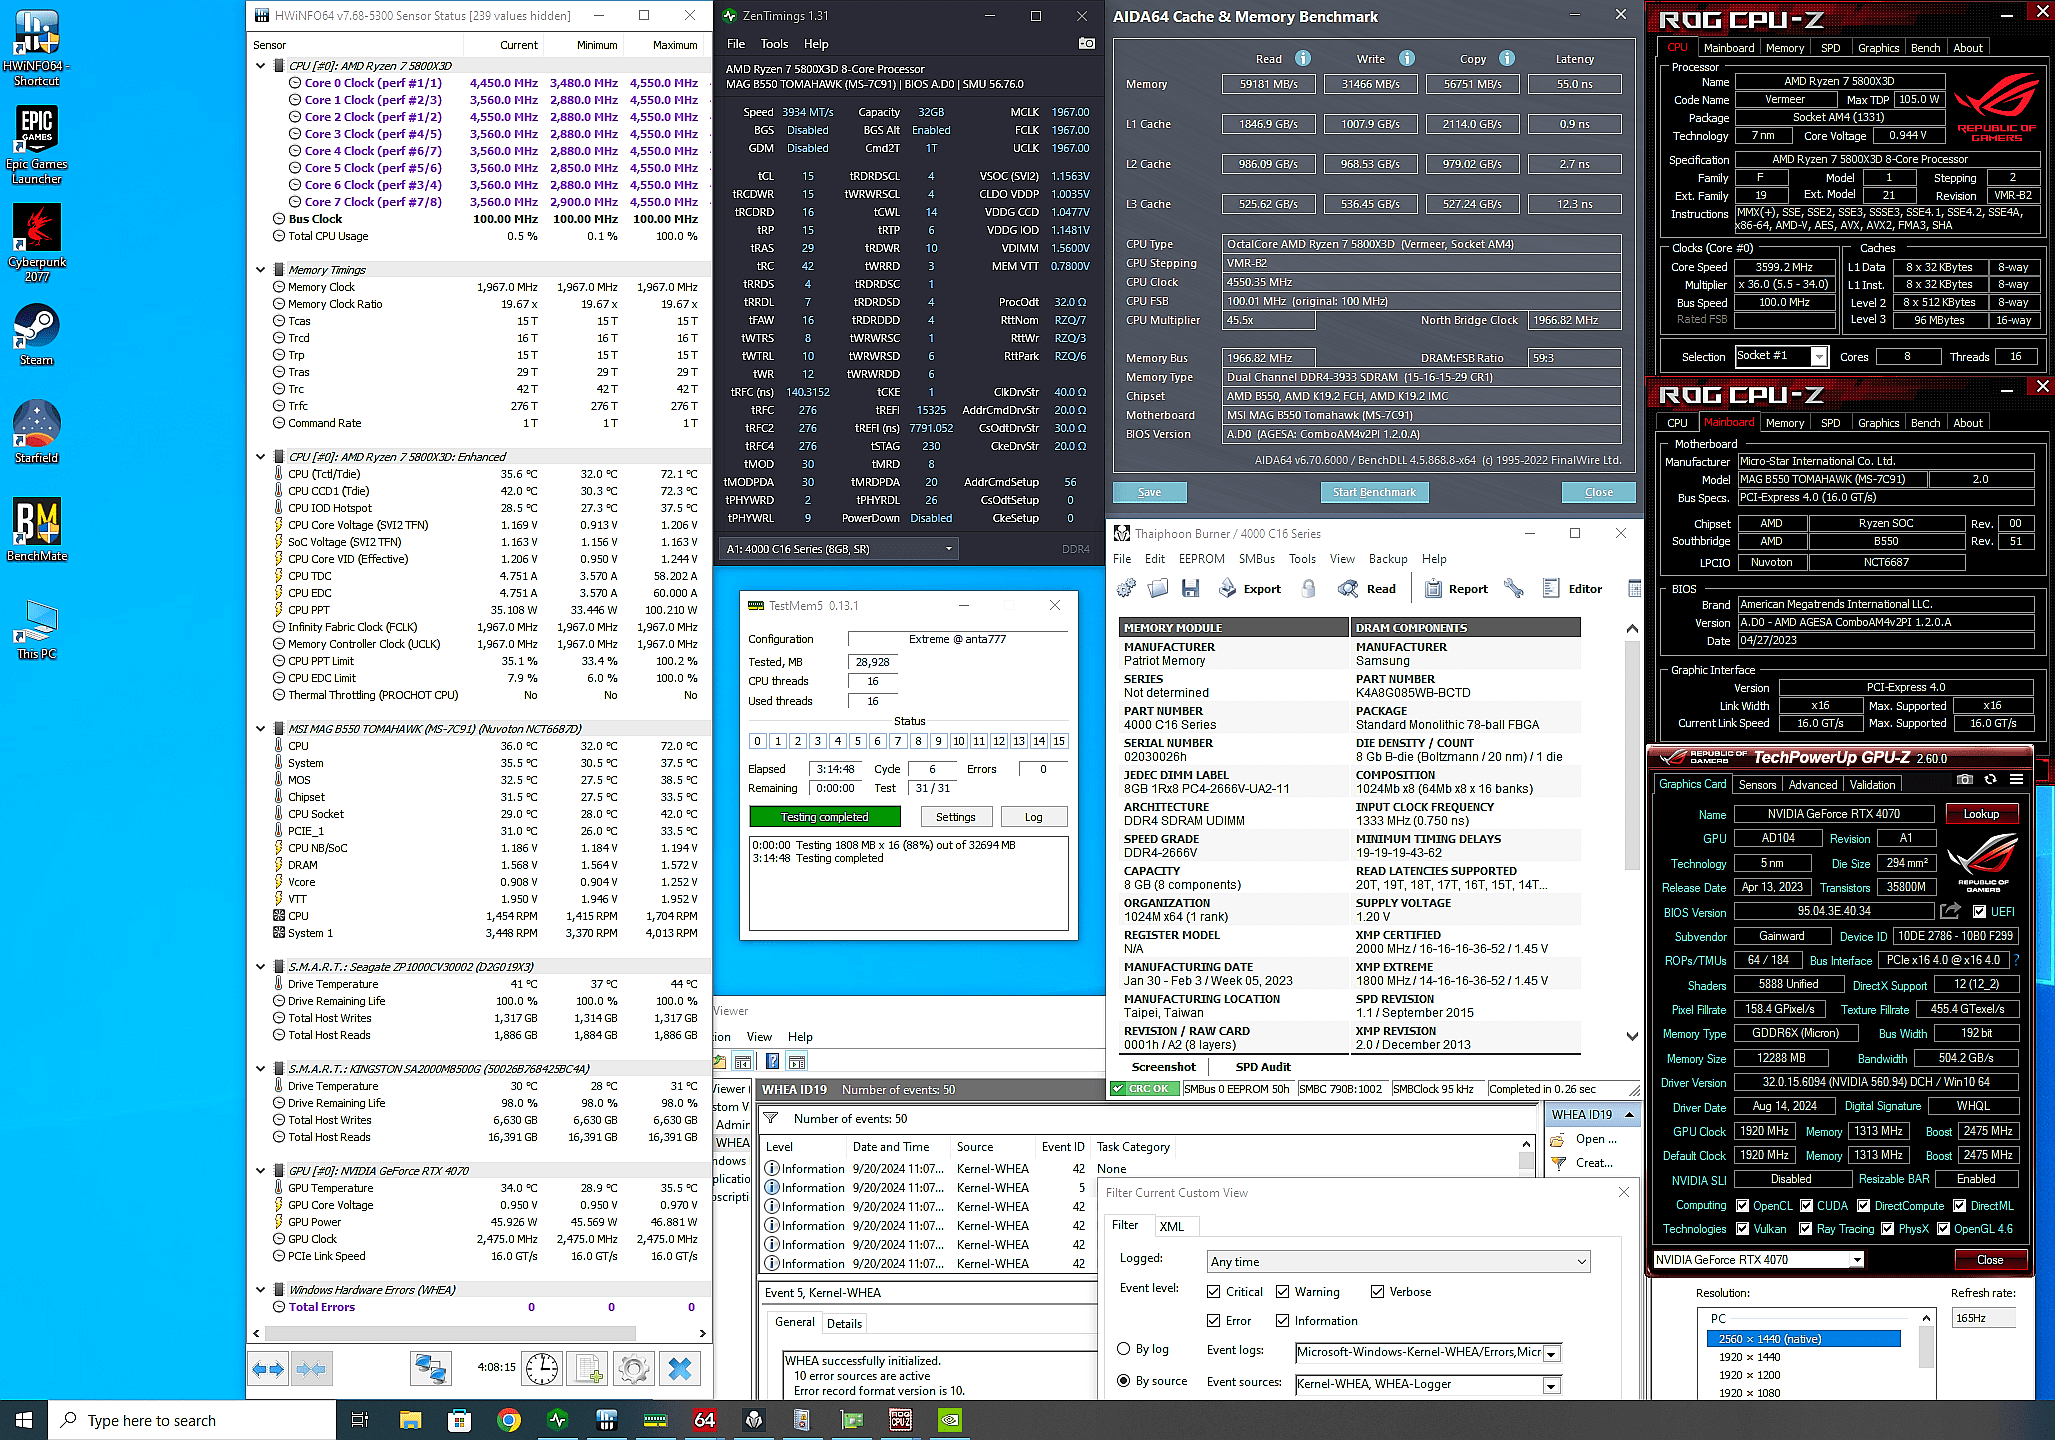Click AIDA64 Read info icon
The width and height of the screenshot is (2055, 1440).
(x=1303, y=59)
